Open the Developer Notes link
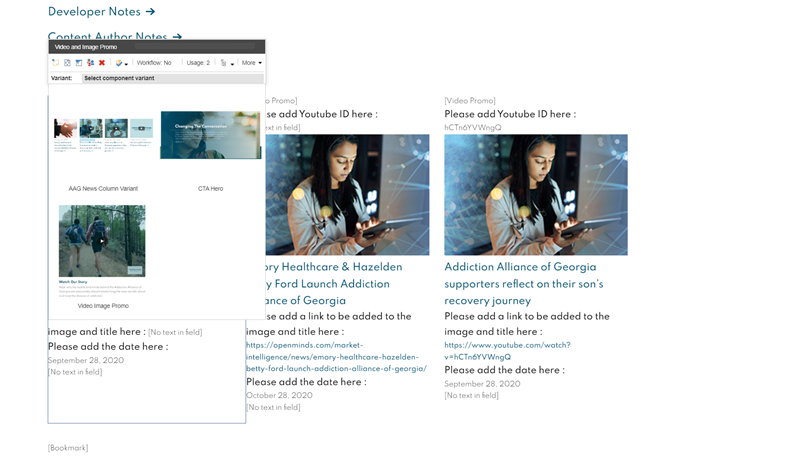This screenshot has width=800, height=464. [x=101, y=12]
